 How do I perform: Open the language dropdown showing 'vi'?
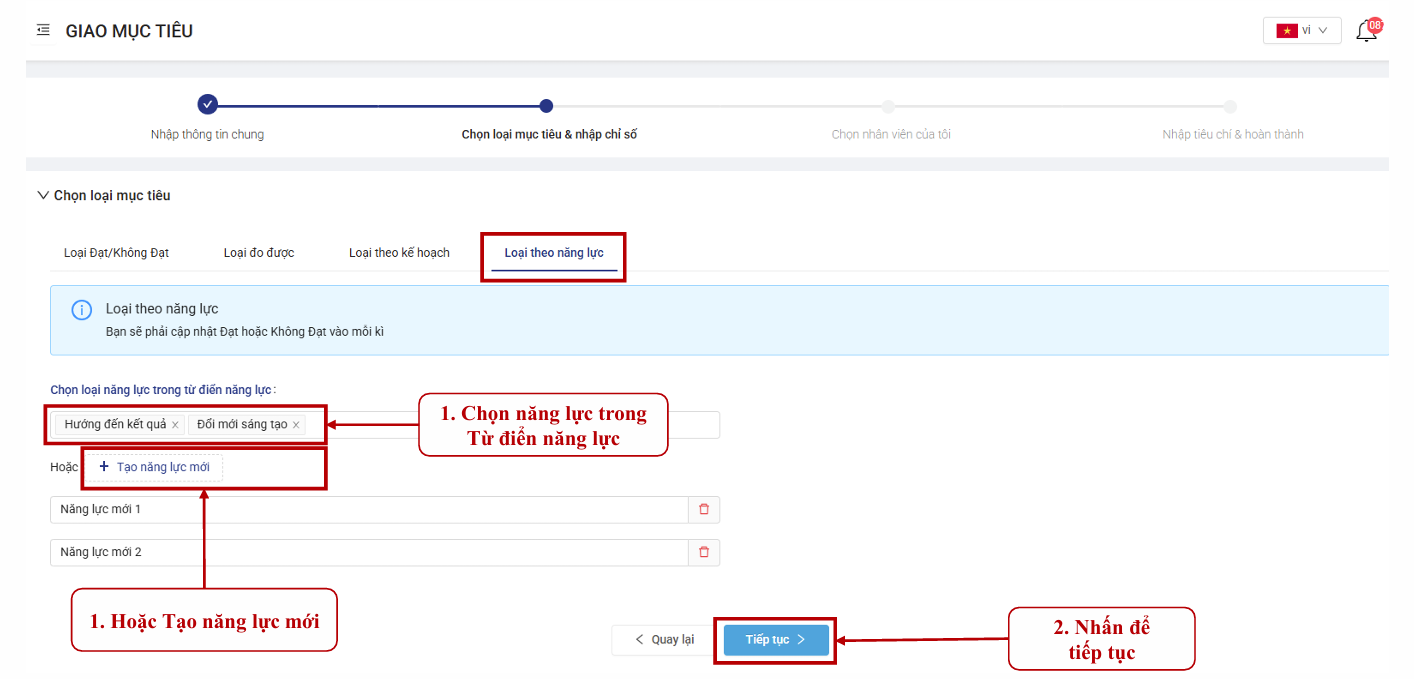tap(1301, 30)
